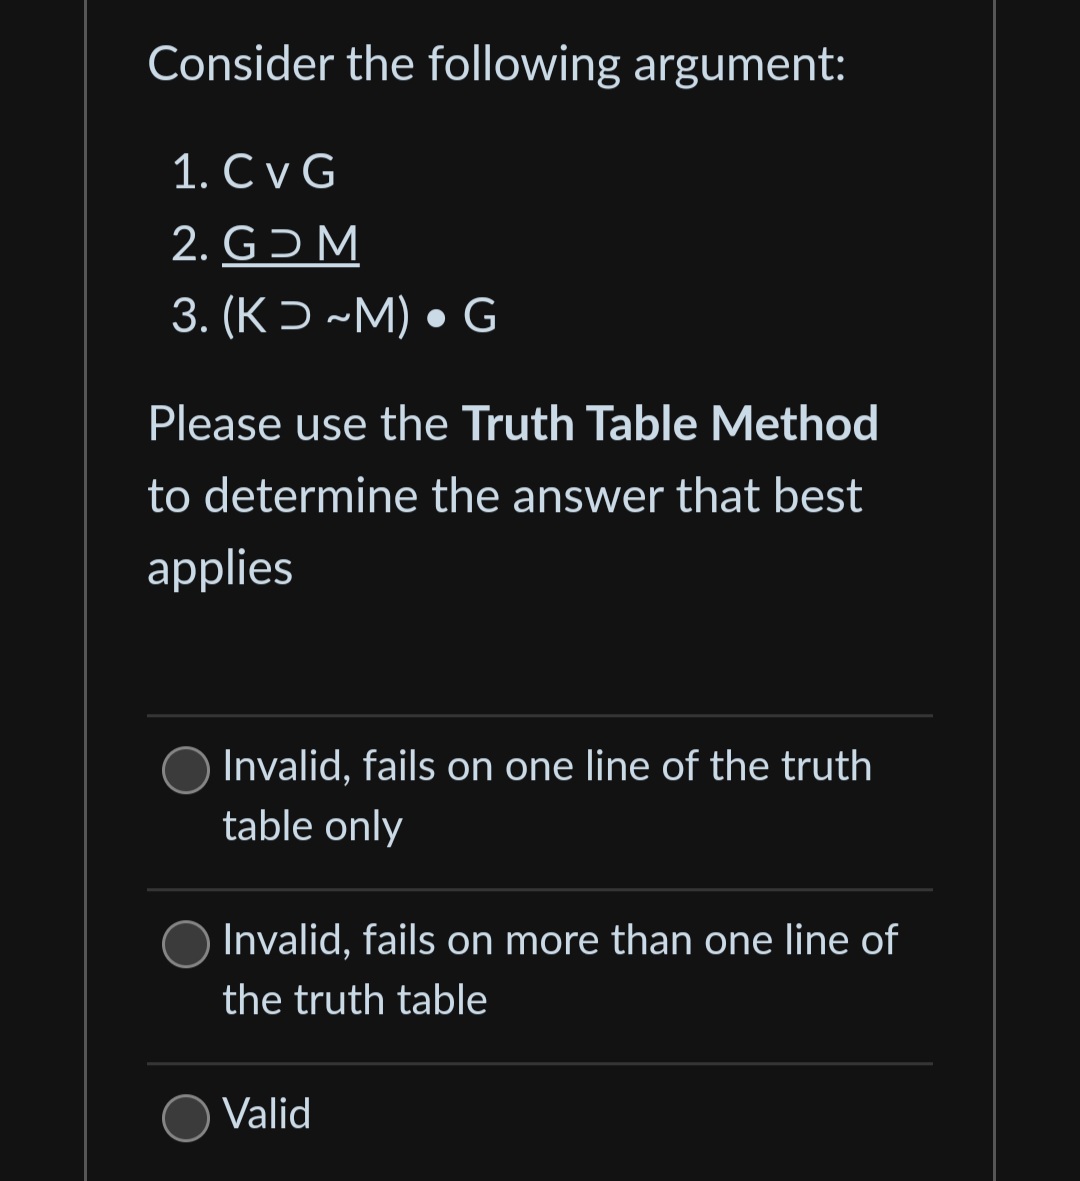The height and width of the screenshot is (1181, 1080).
Task: Click the "Valid" answer label text
Action: (x=265, y=1114)
